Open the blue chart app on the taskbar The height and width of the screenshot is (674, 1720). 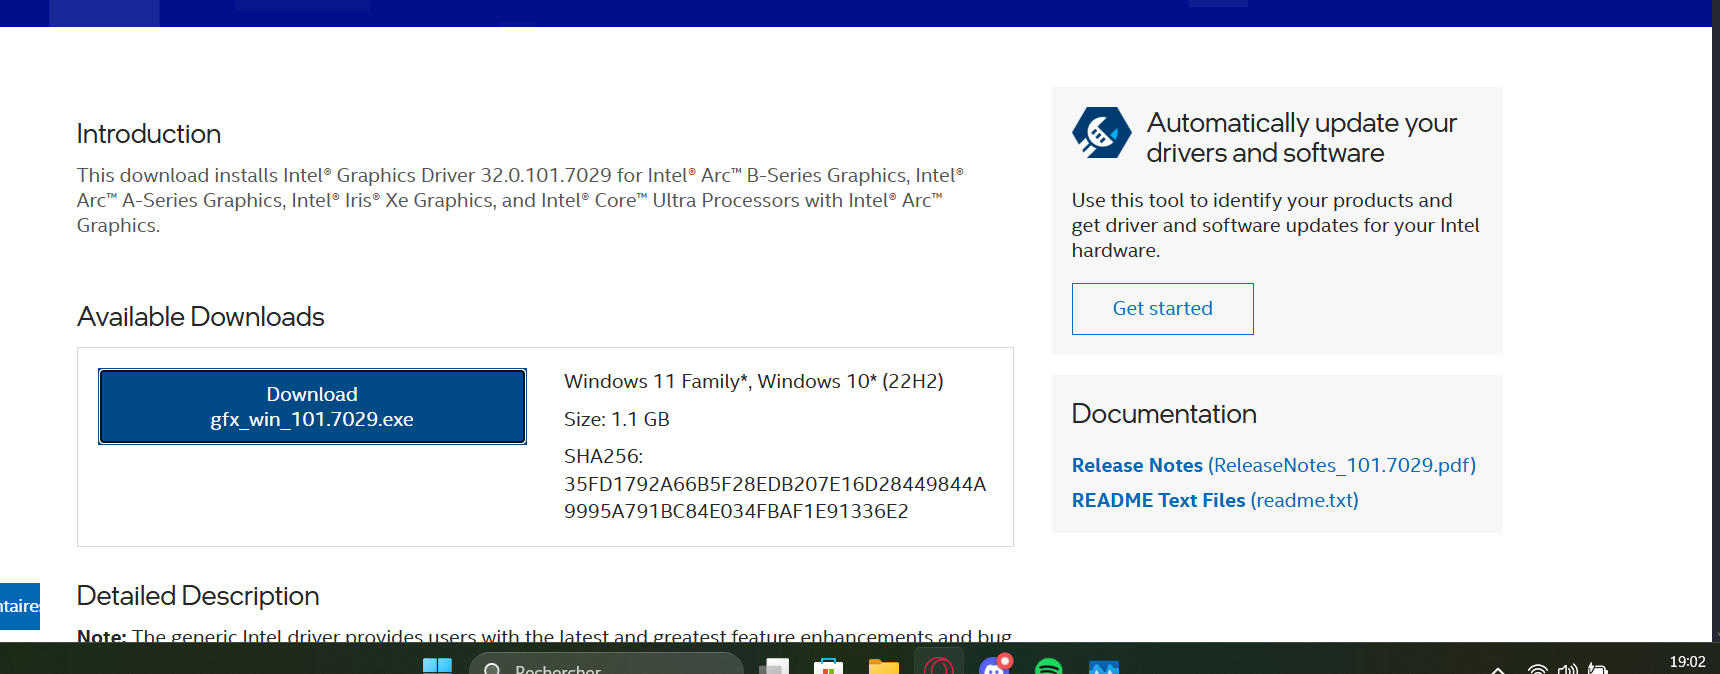pyautogui.click(x=1104, y=667)
